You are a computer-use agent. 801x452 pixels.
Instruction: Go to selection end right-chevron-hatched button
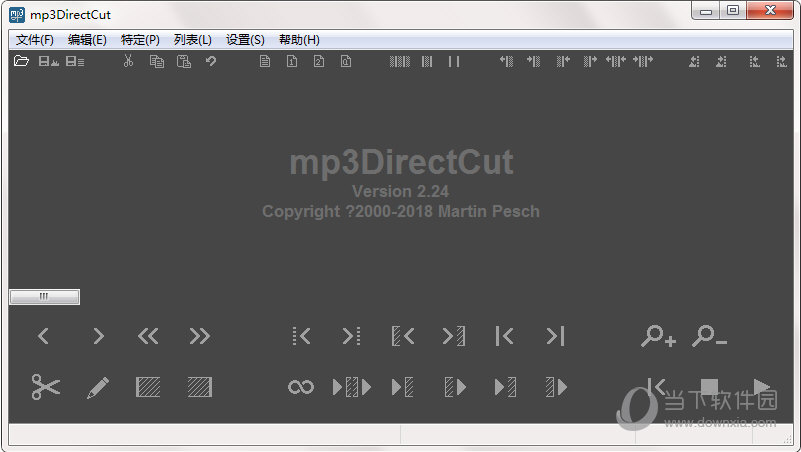pos(454,336)
